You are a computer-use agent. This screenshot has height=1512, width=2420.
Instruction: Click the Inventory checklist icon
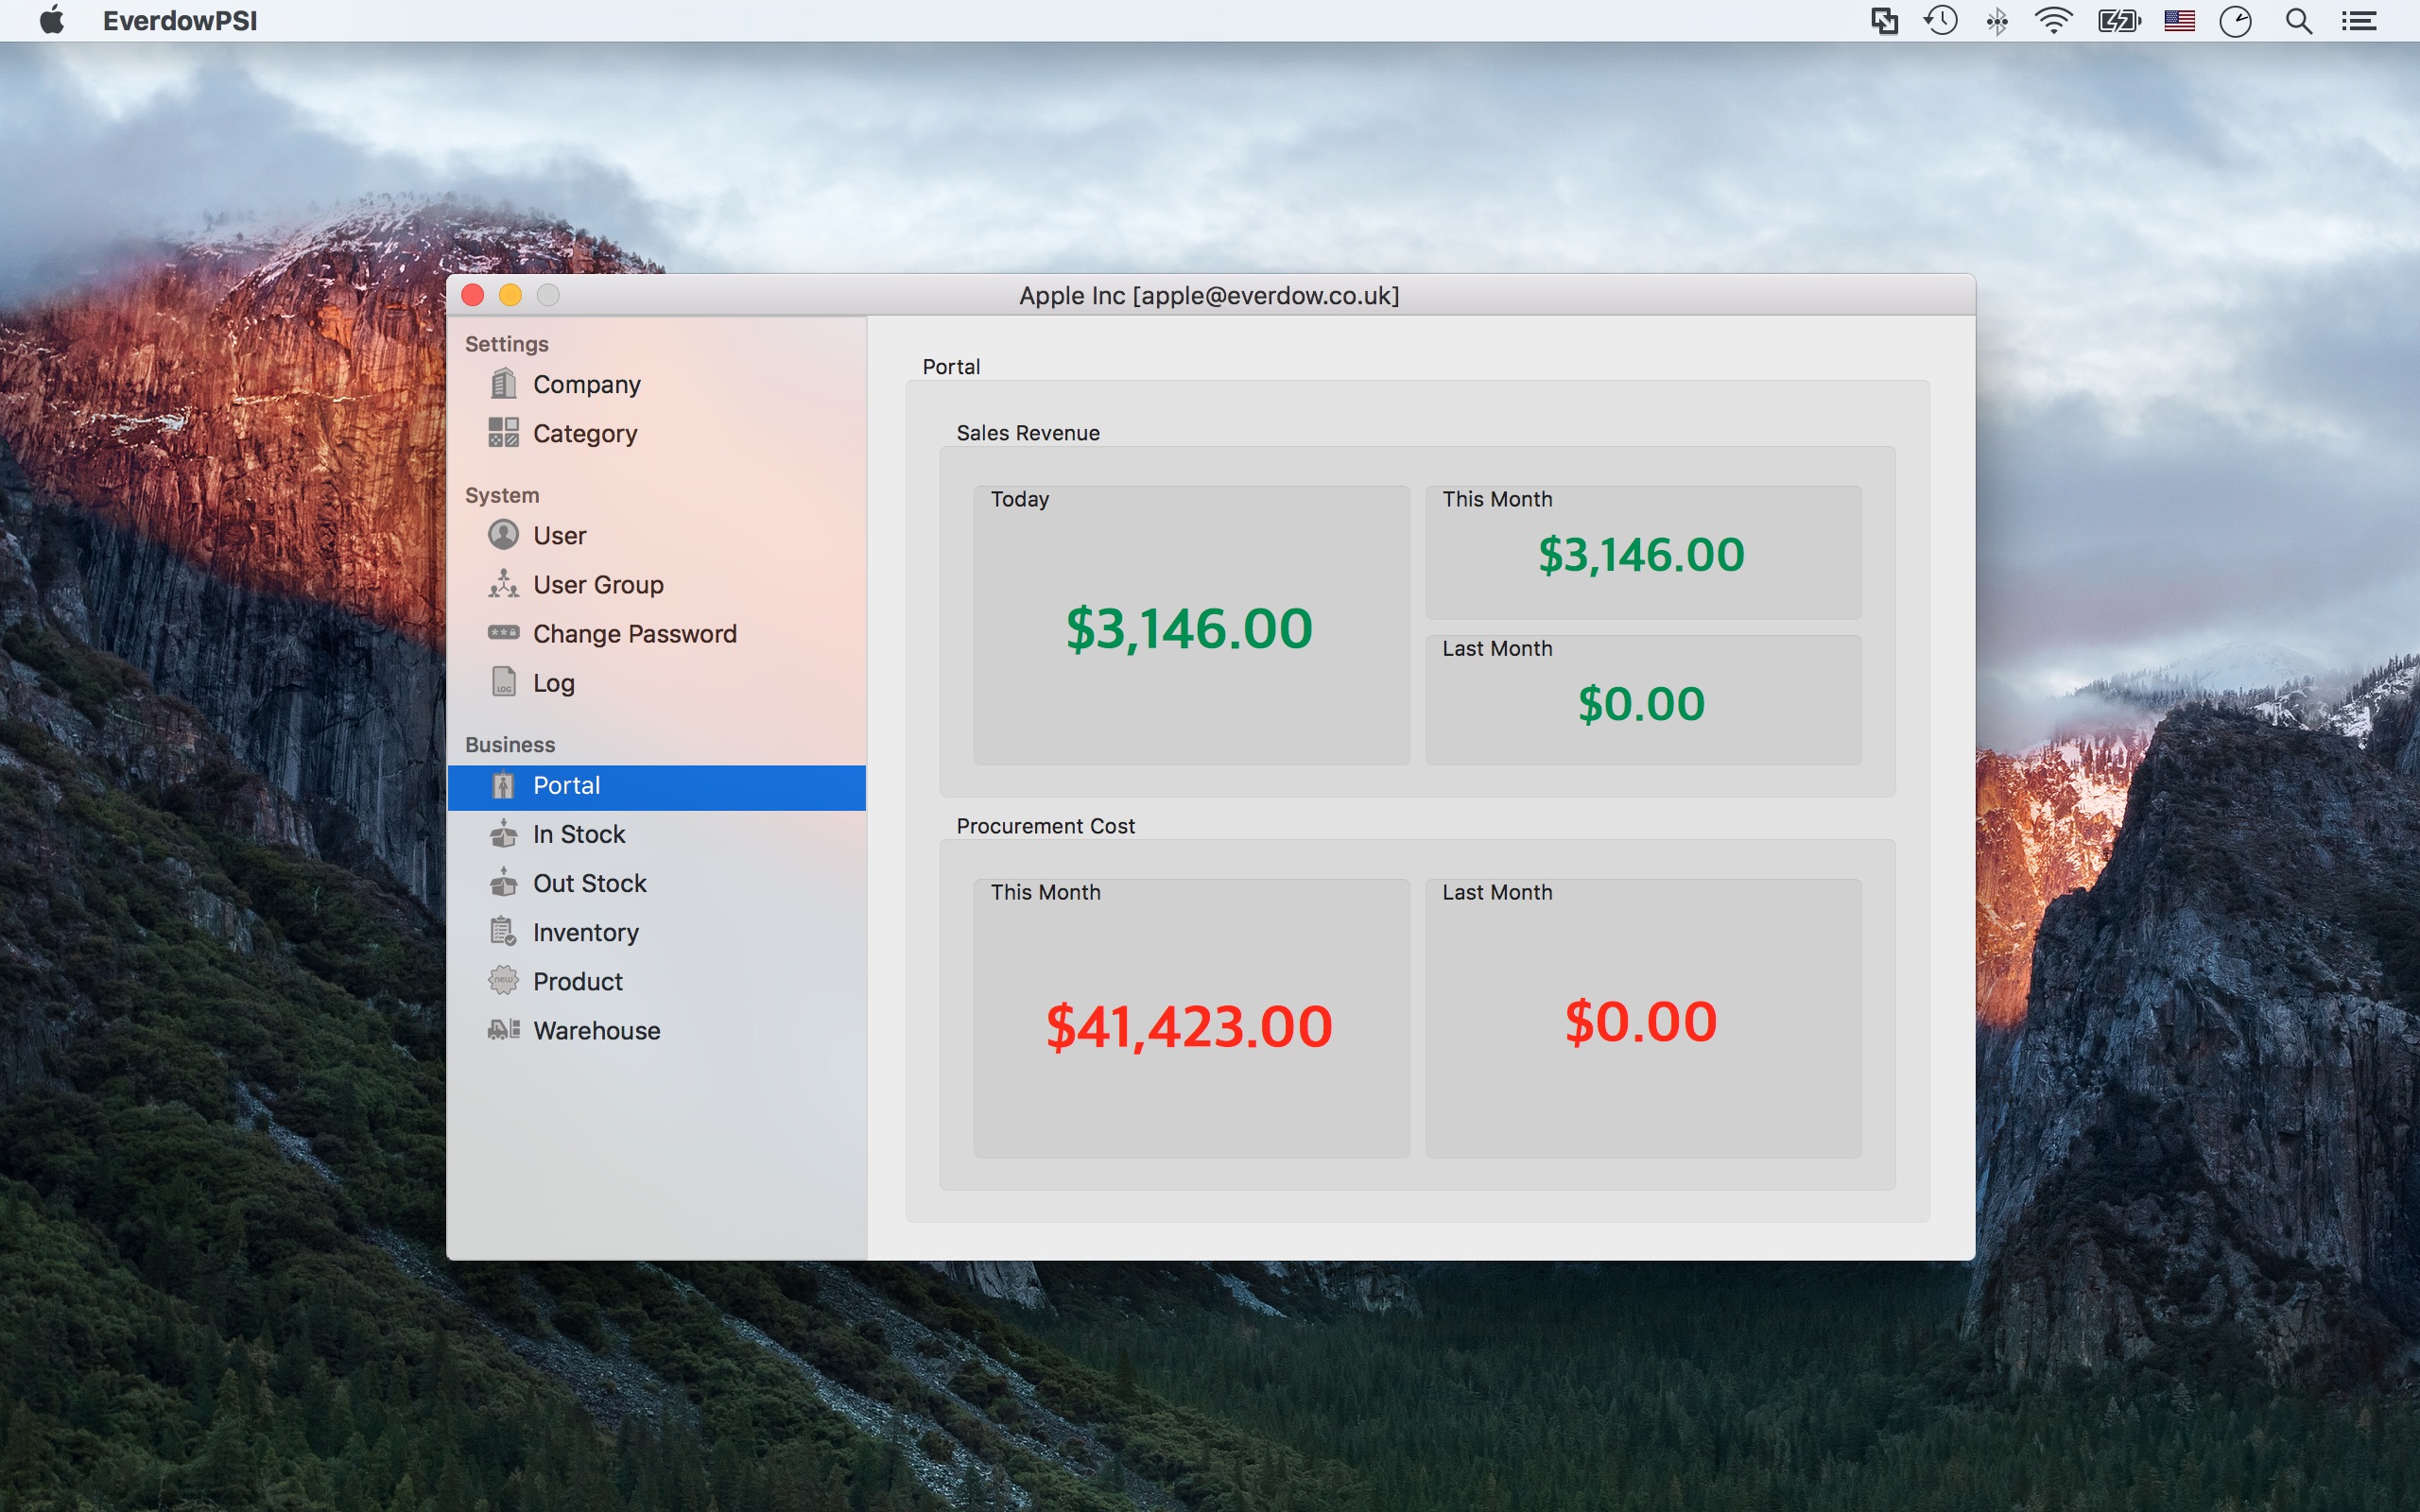(x=503, y=932)
